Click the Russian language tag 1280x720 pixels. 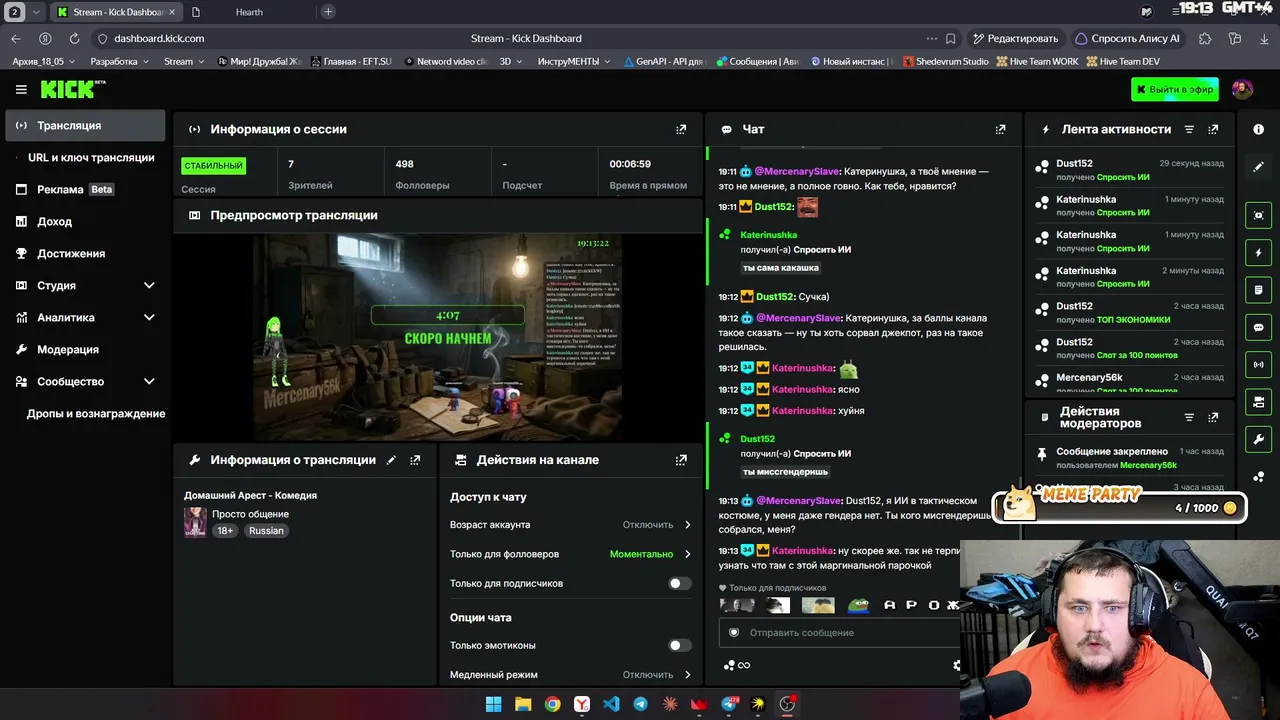click(266, 531)
